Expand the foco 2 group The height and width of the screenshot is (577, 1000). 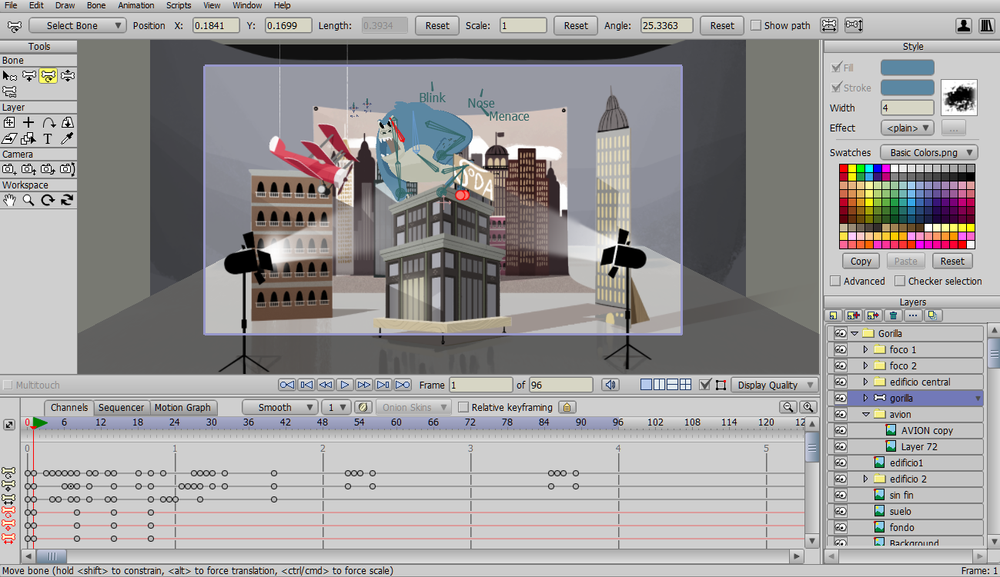[865, 366]
